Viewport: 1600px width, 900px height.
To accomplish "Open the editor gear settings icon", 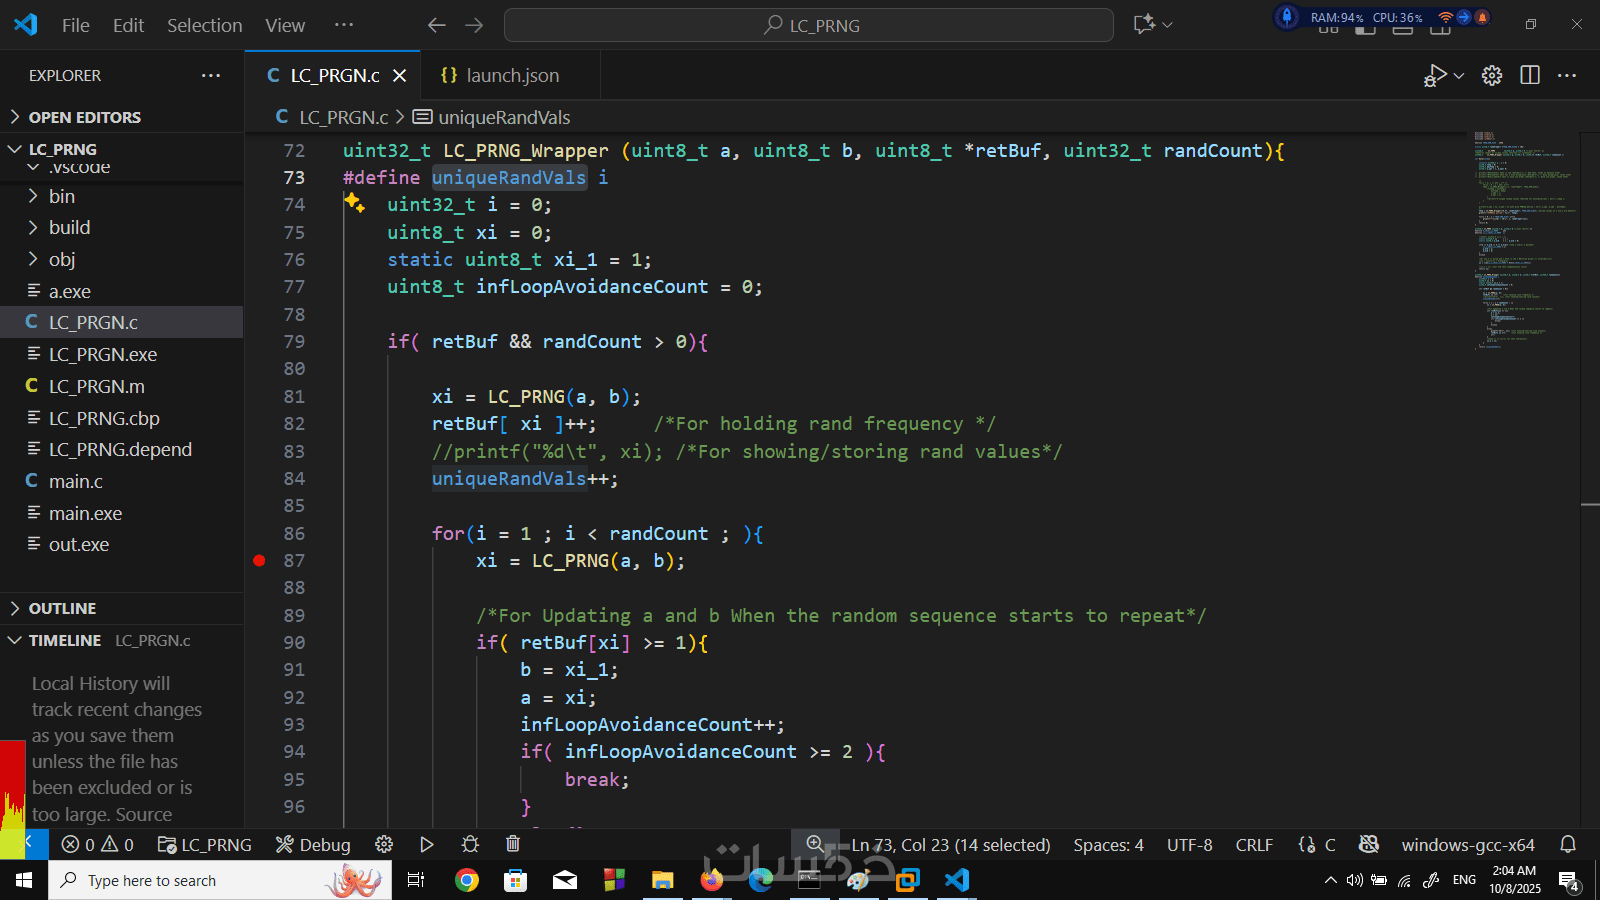I will click(1491, 75).
